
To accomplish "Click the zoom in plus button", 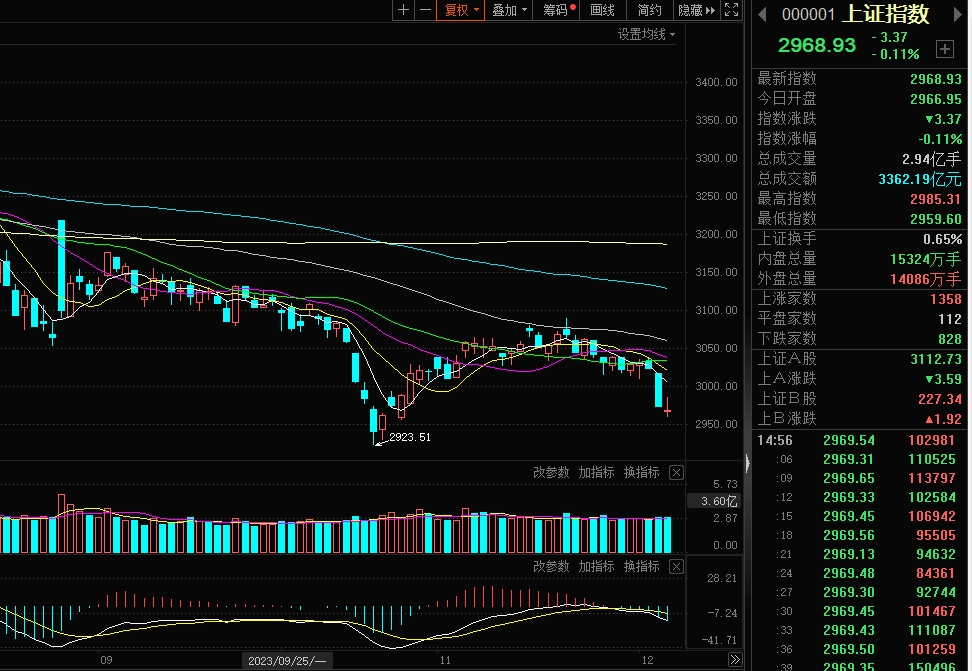I will pyautogui.click(x=403, y=10).
